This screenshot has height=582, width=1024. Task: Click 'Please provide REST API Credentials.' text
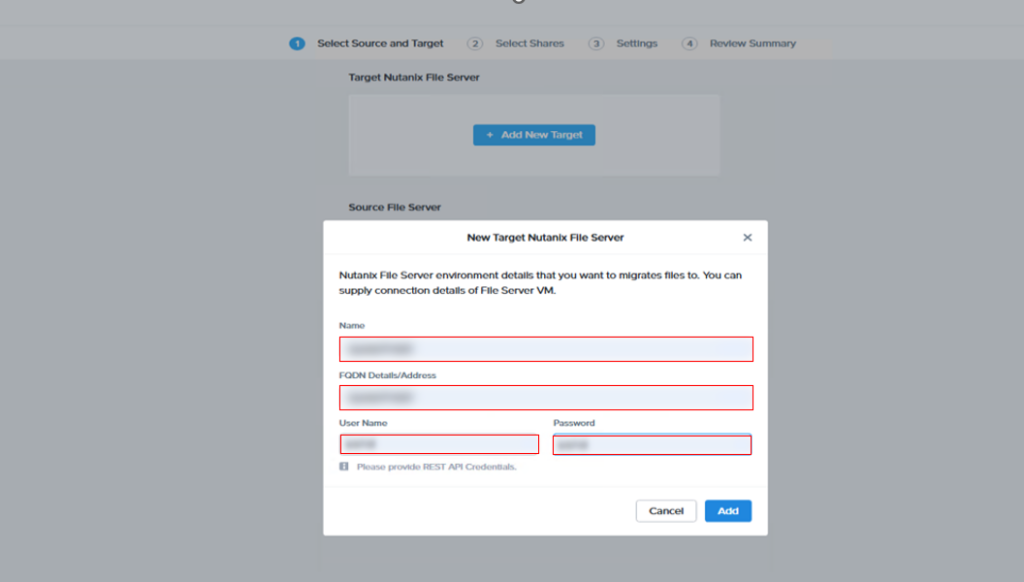(x=436, y=467)
